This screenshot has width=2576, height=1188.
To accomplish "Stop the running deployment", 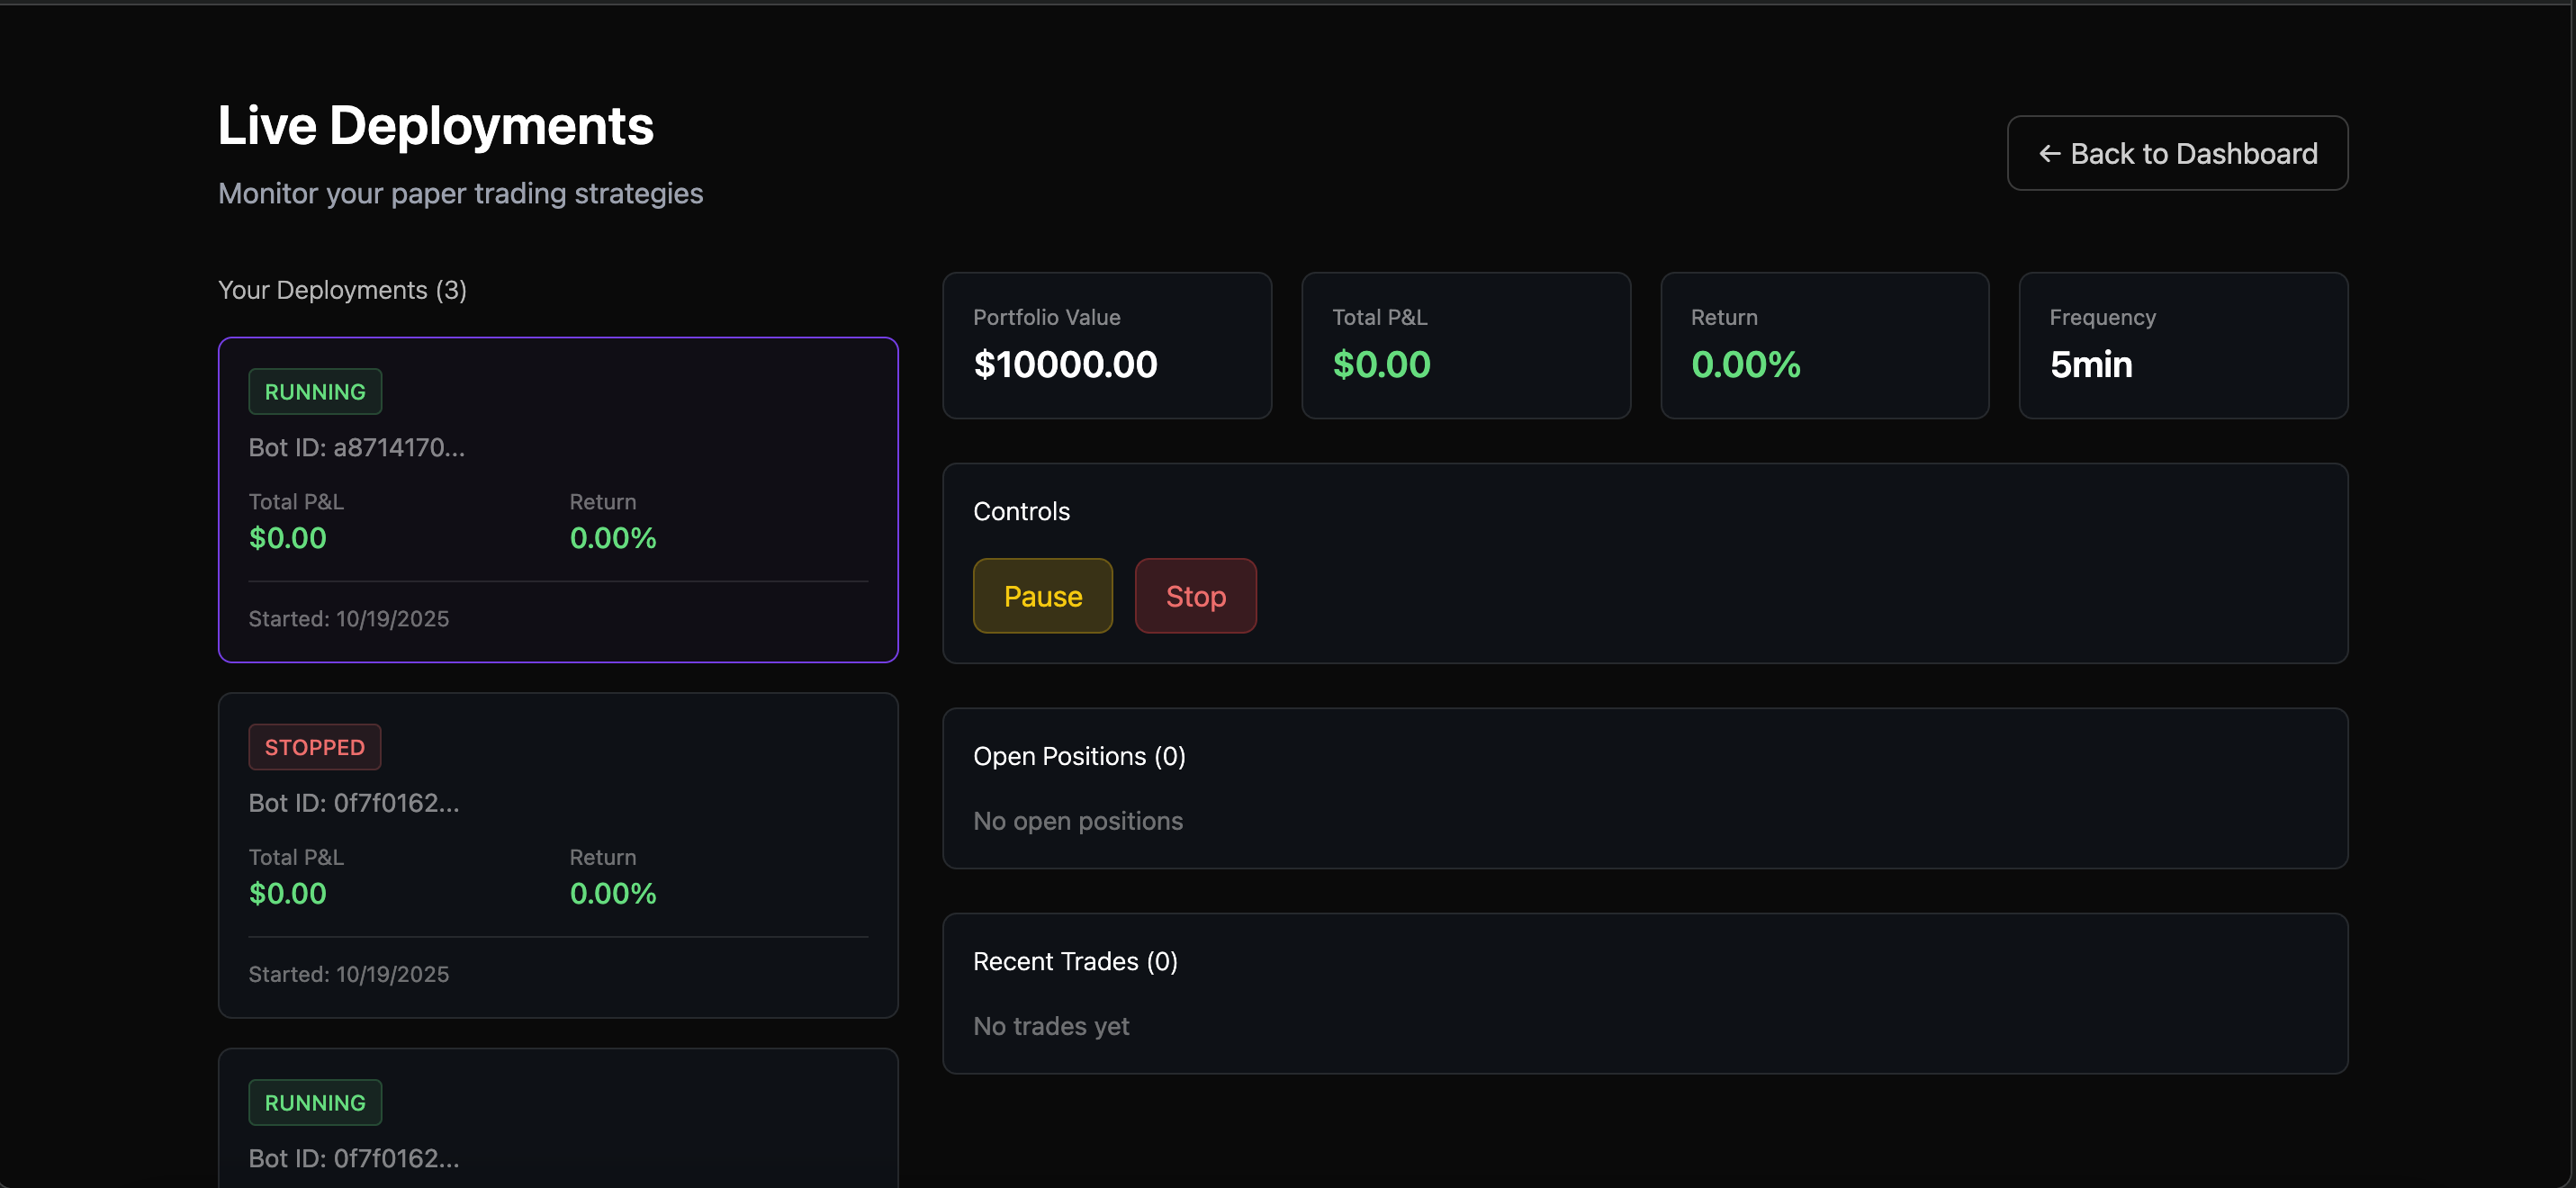I will point(1195,596).
